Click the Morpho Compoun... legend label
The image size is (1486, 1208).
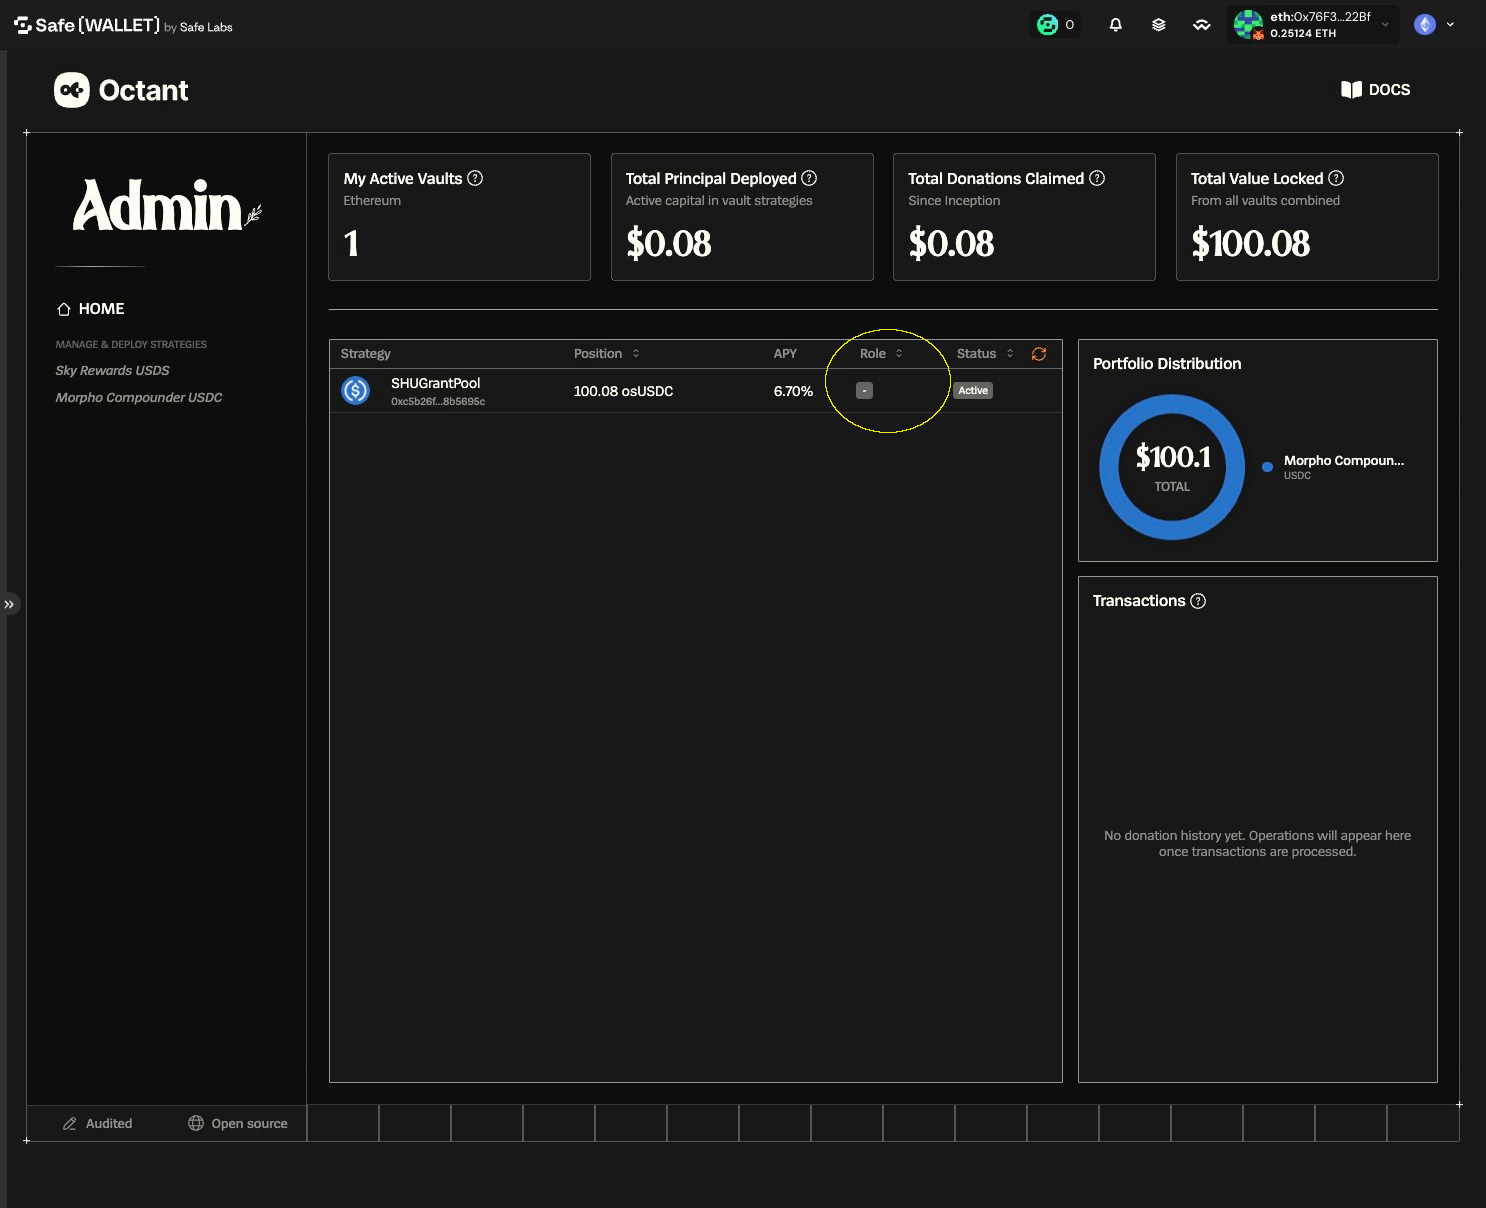click(x=1344, y=461)
